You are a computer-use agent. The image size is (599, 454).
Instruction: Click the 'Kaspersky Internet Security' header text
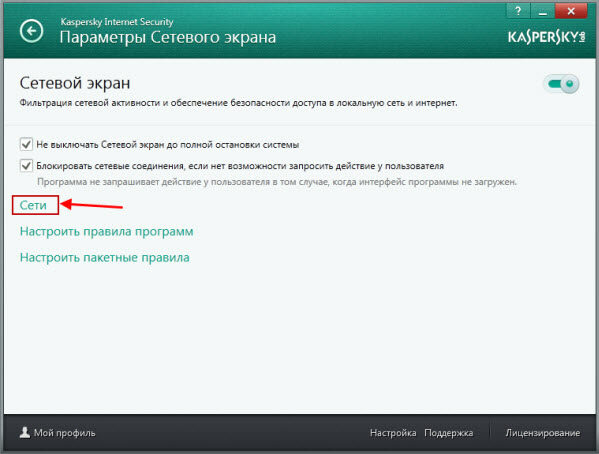117,22
